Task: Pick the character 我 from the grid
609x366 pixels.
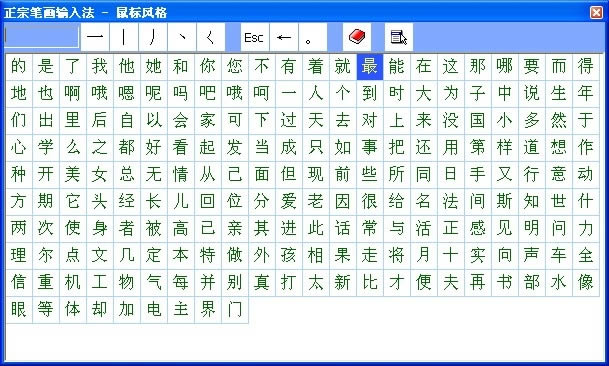Action: [100, 67]
